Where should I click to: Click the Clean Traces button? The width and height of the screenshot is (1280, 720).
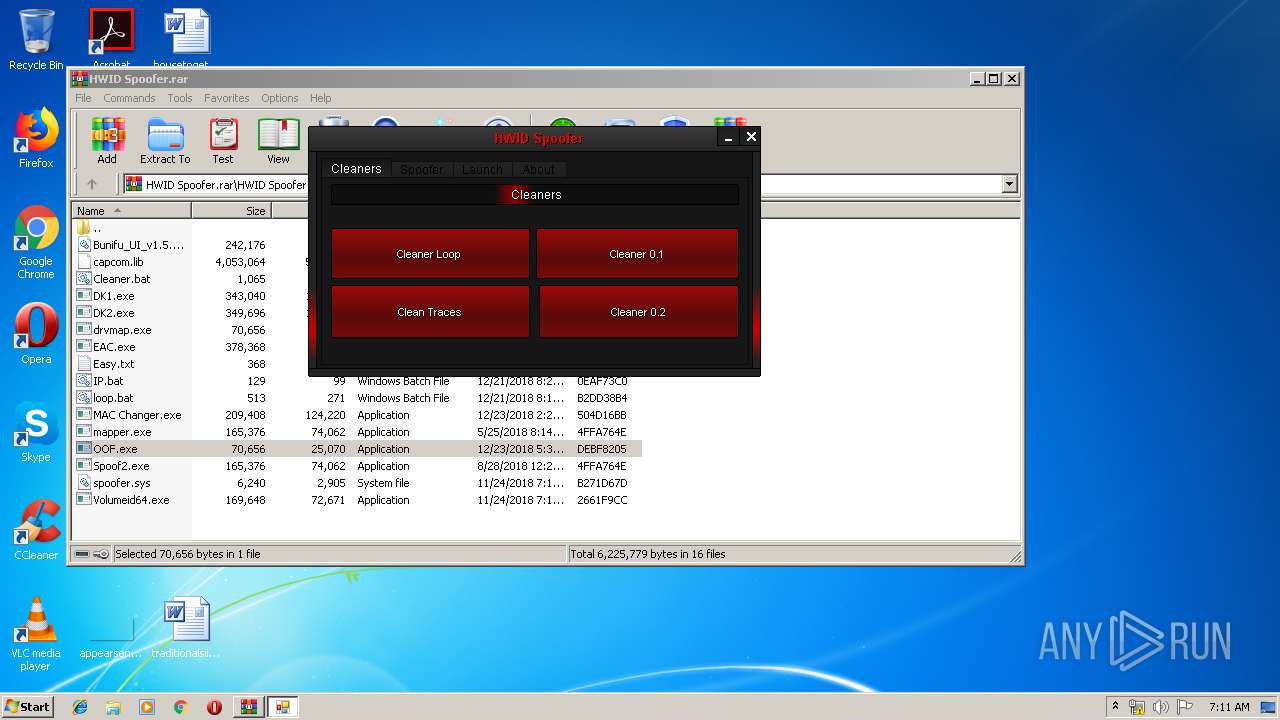429,312
